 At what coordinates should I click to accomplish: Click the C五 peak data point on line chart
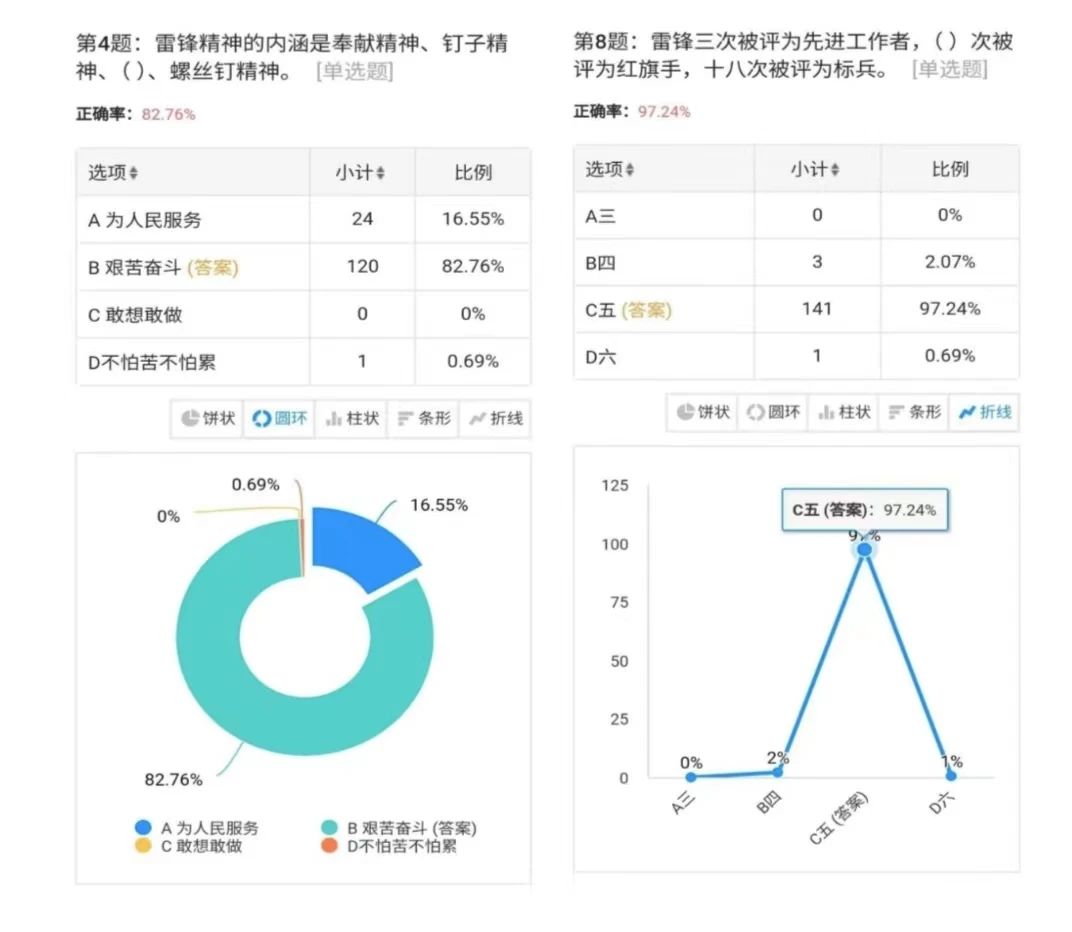pos(864,549)
